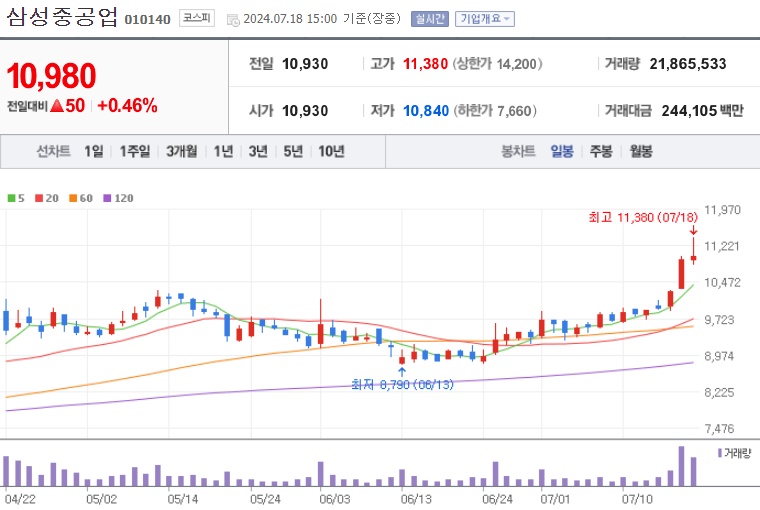
Task: Click the 고가 value 11,380
Action: click(x=426, y=64)
